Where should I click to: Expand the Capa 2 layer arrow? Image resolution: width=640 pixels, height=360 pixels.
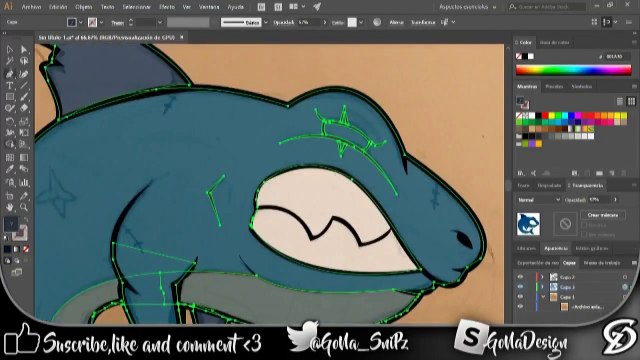[542, 277]
